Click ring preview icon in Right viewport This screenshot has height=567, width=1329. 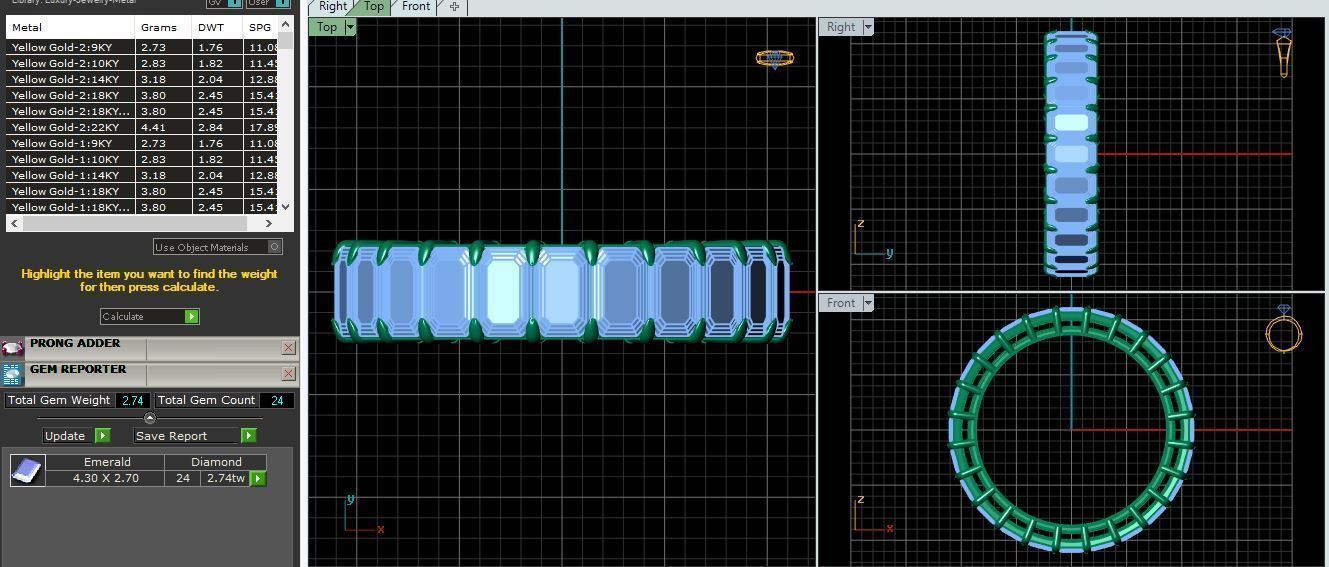coord(1283,53)
